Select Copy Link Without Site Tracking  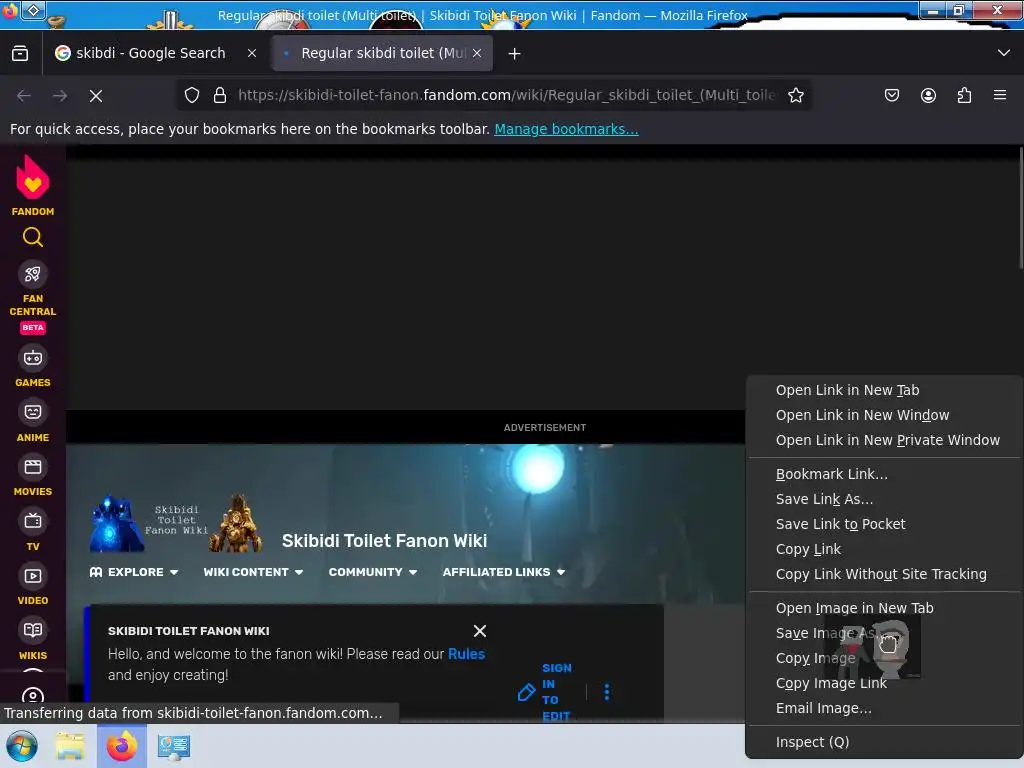click(x=883, y=574)
